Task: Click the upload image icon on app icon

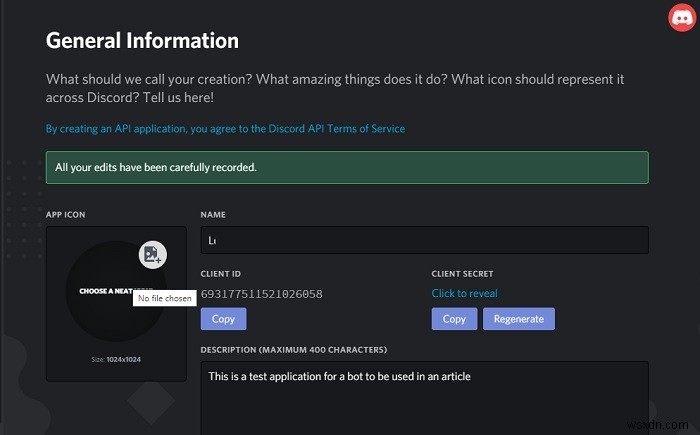Action: [x=153, y=255]
